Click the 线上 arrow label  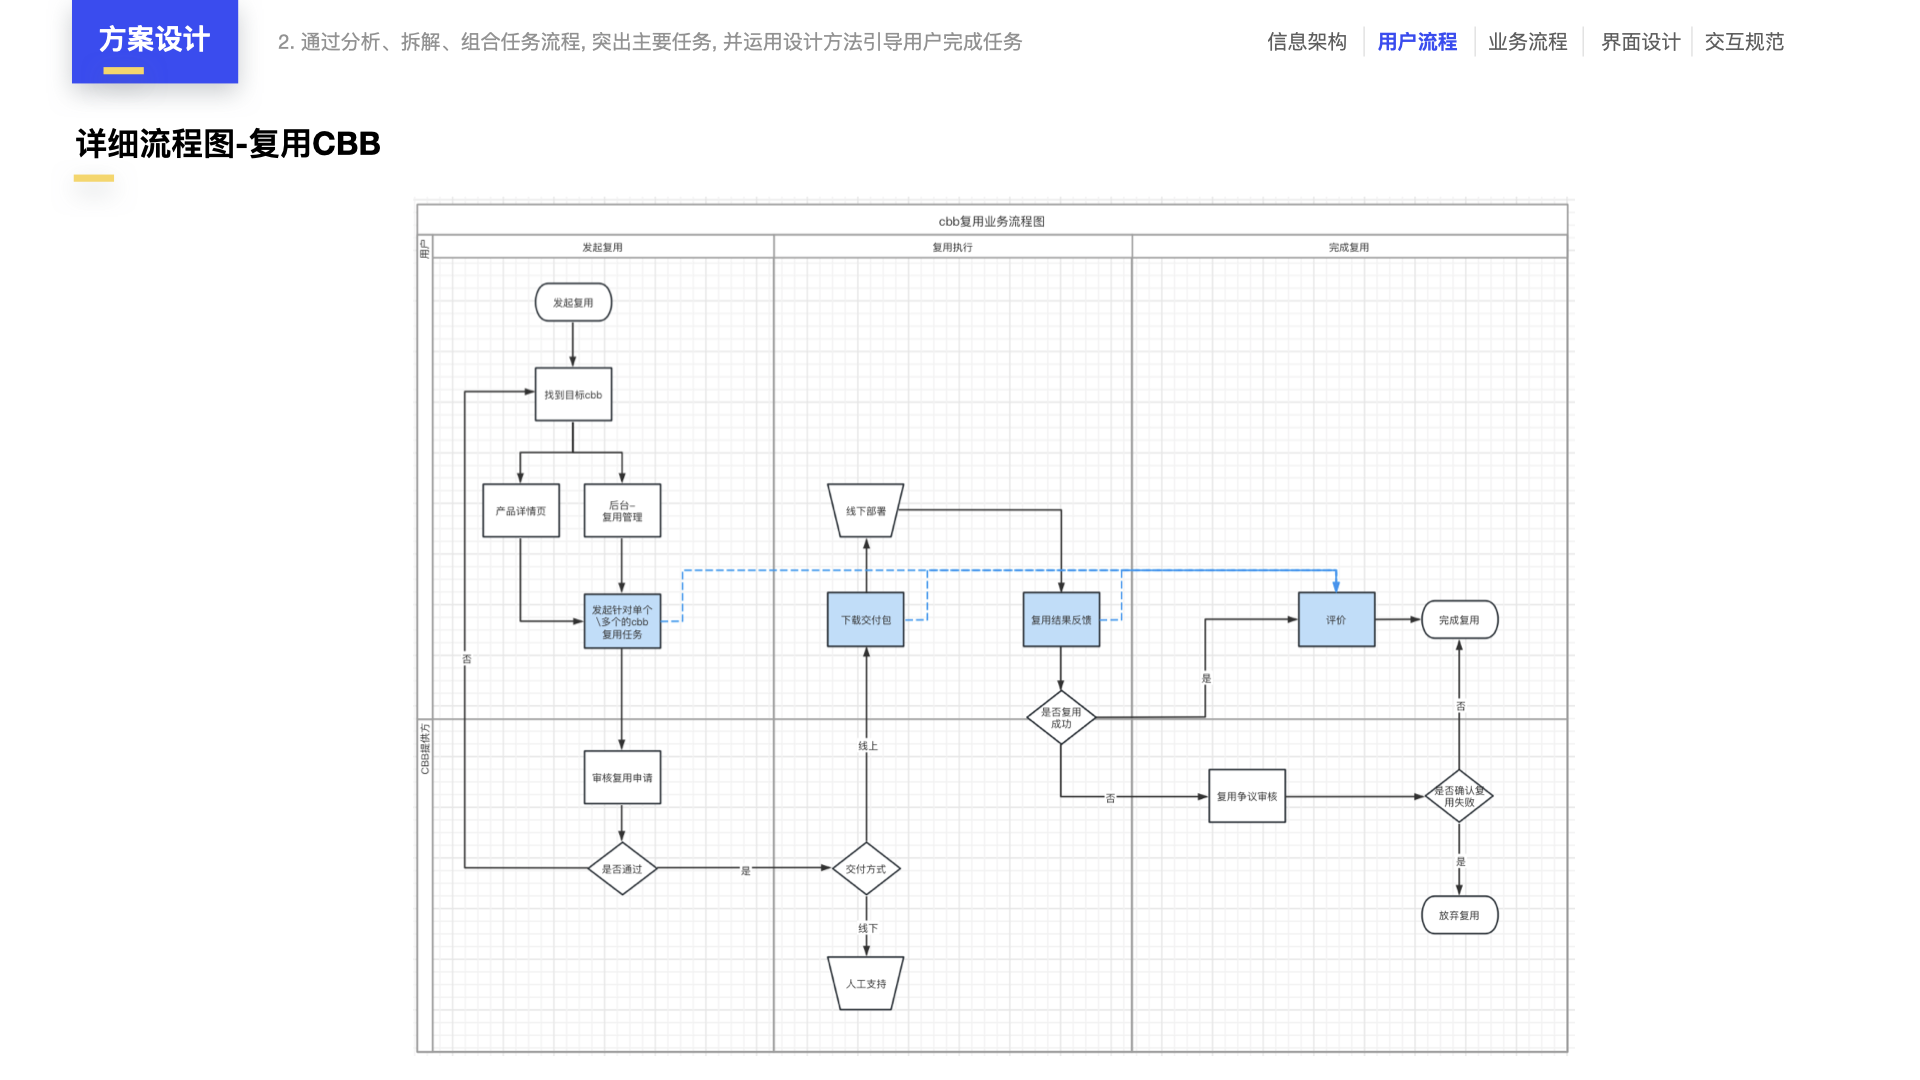click(x=867, y=746)
